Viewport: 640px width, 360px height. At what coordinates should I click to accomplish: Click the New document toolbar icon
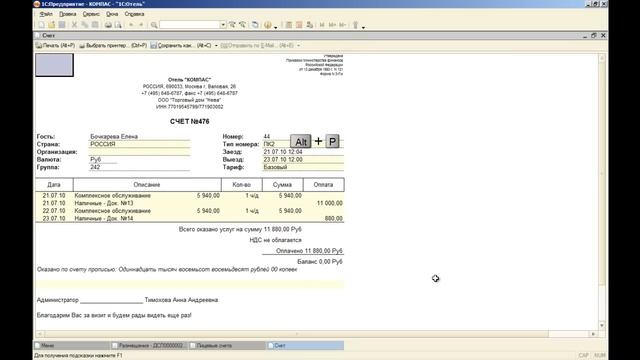pyautogui.click(x=41, y=25)
